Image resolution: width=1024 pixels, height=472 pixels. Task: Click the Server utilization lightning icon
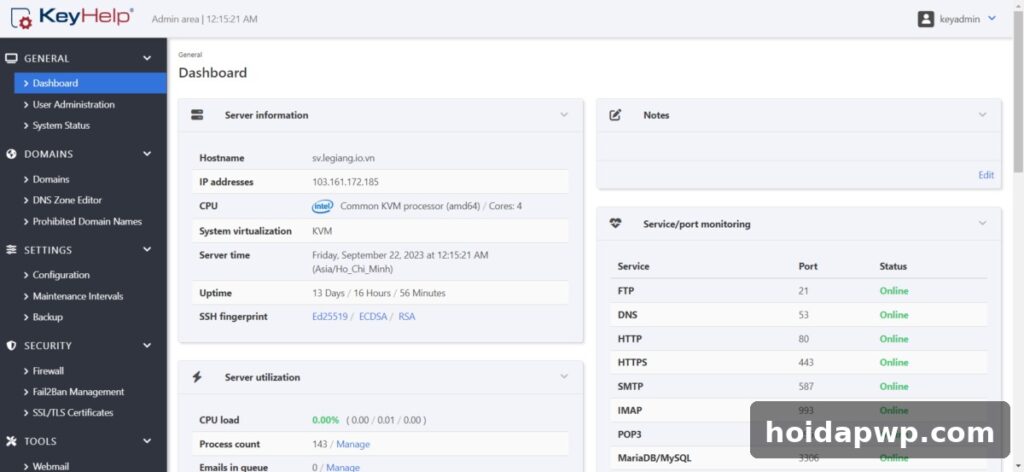point(197,377)
